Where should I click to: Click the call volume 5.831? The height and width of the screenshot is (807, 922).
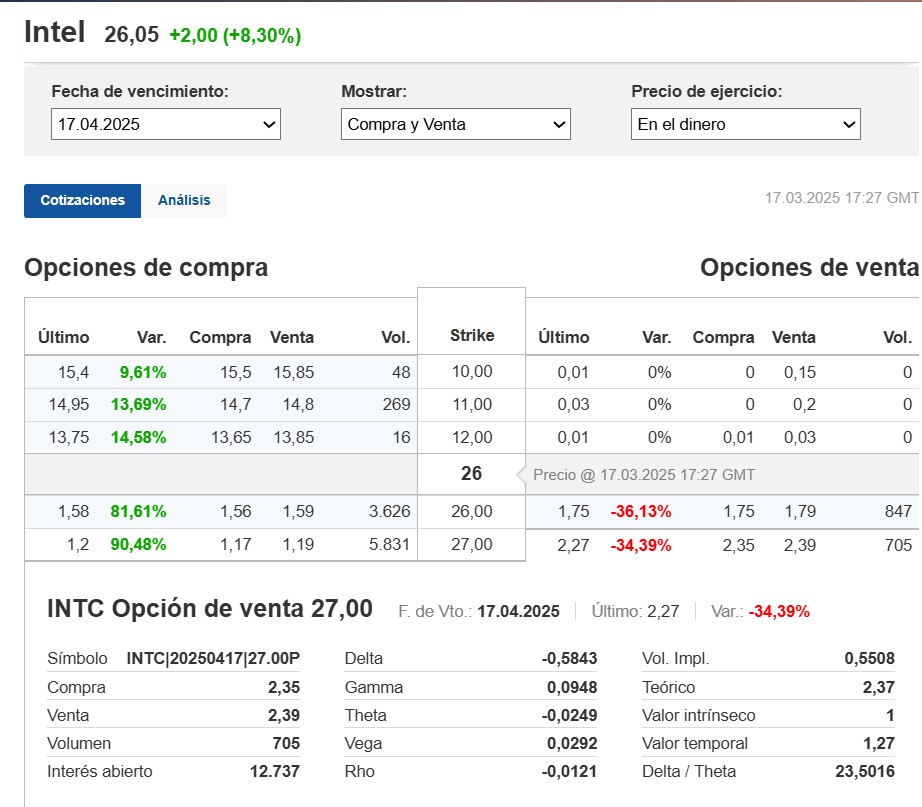(x=389, y=545)
